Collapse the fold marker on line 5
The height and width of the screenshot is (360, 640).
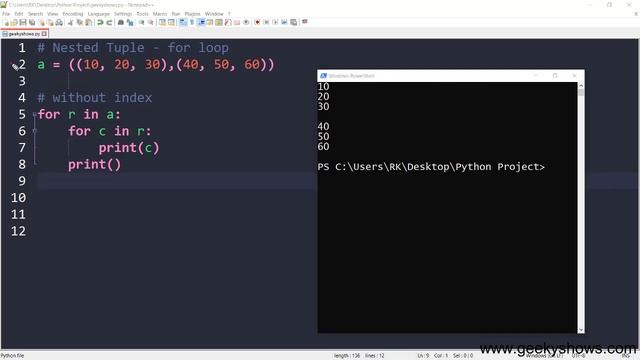35,115
